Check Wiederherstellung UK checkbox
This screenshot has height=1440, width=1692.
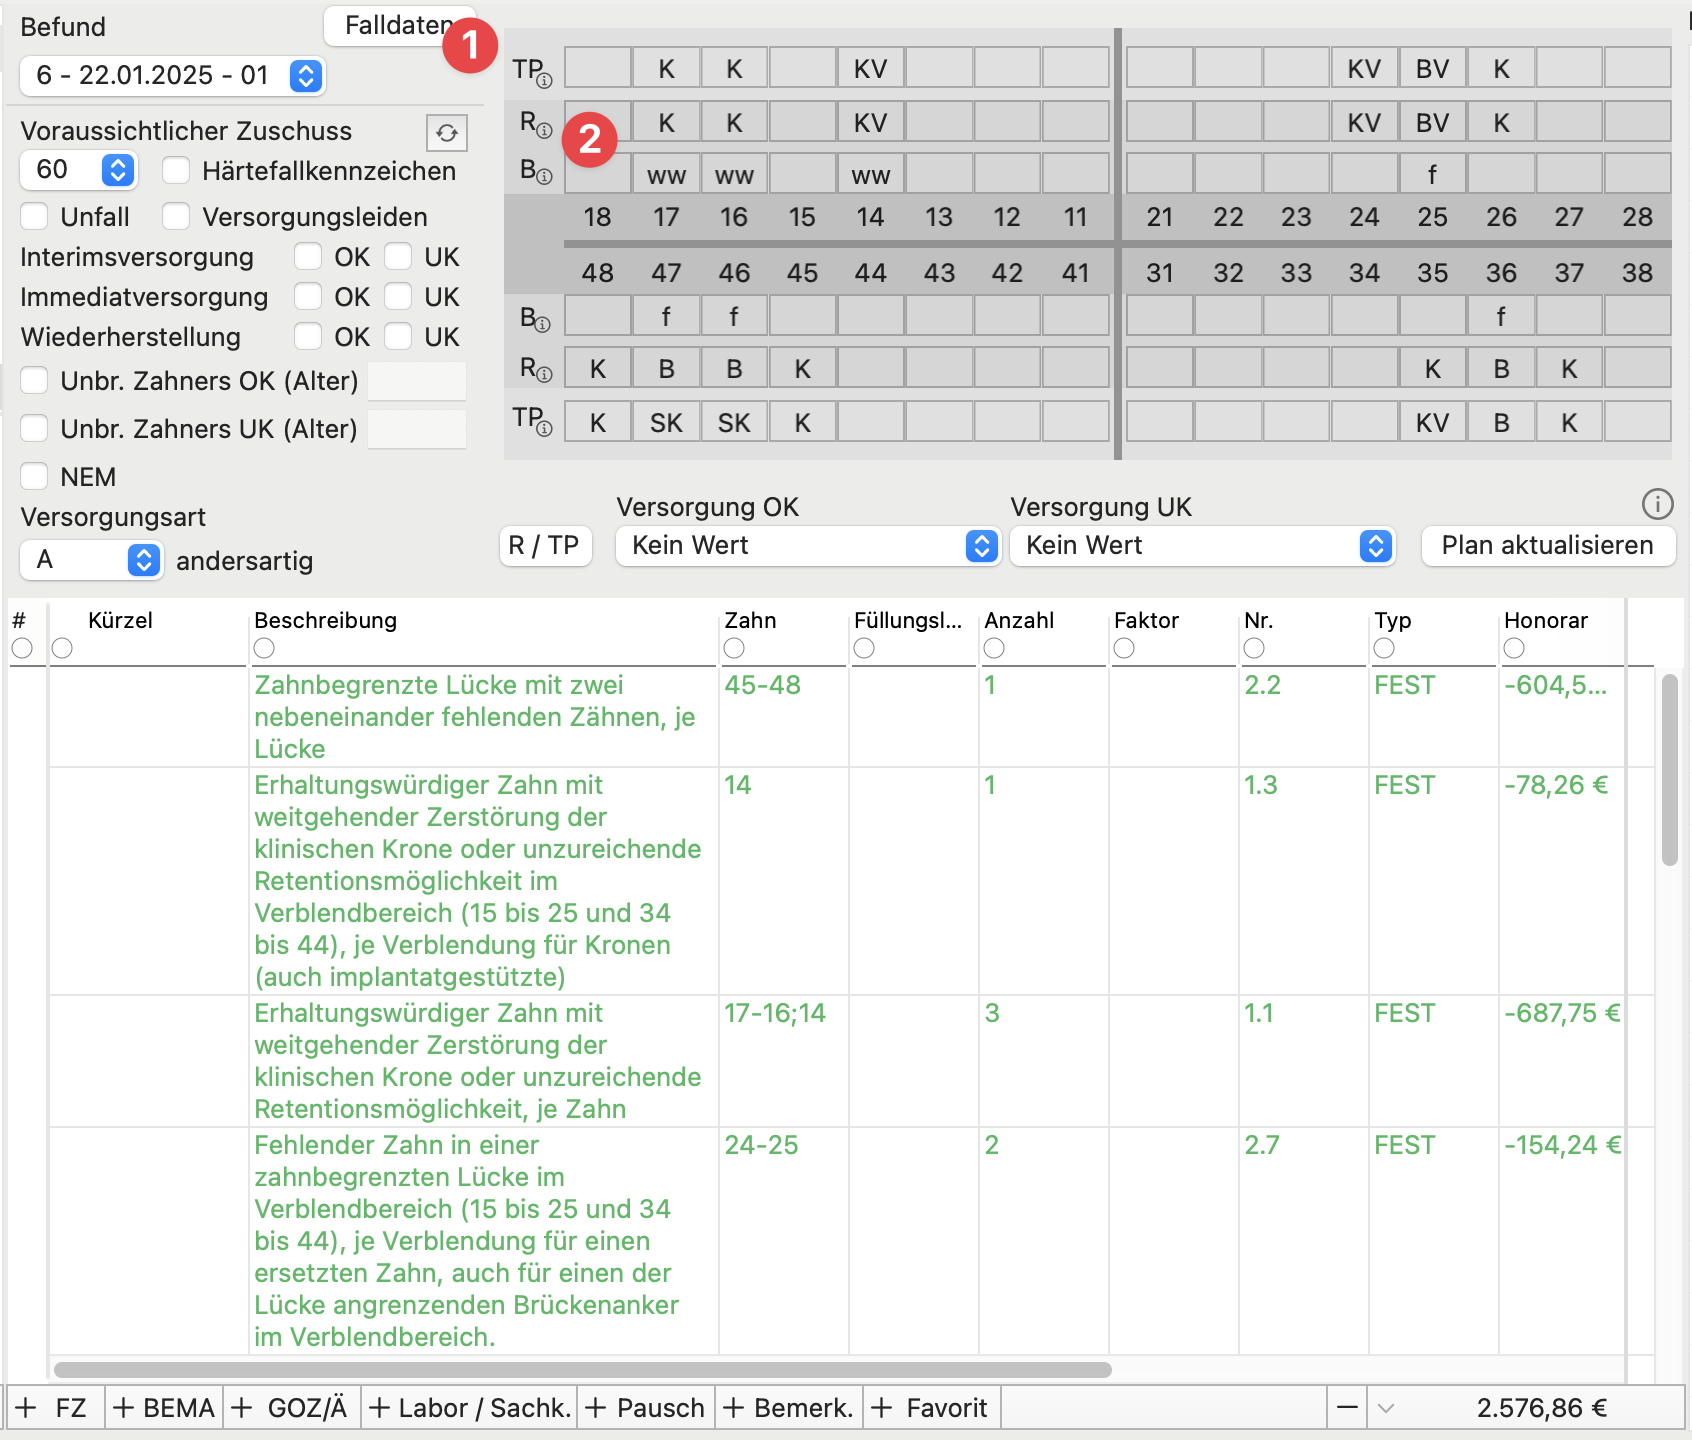[398, 336]
